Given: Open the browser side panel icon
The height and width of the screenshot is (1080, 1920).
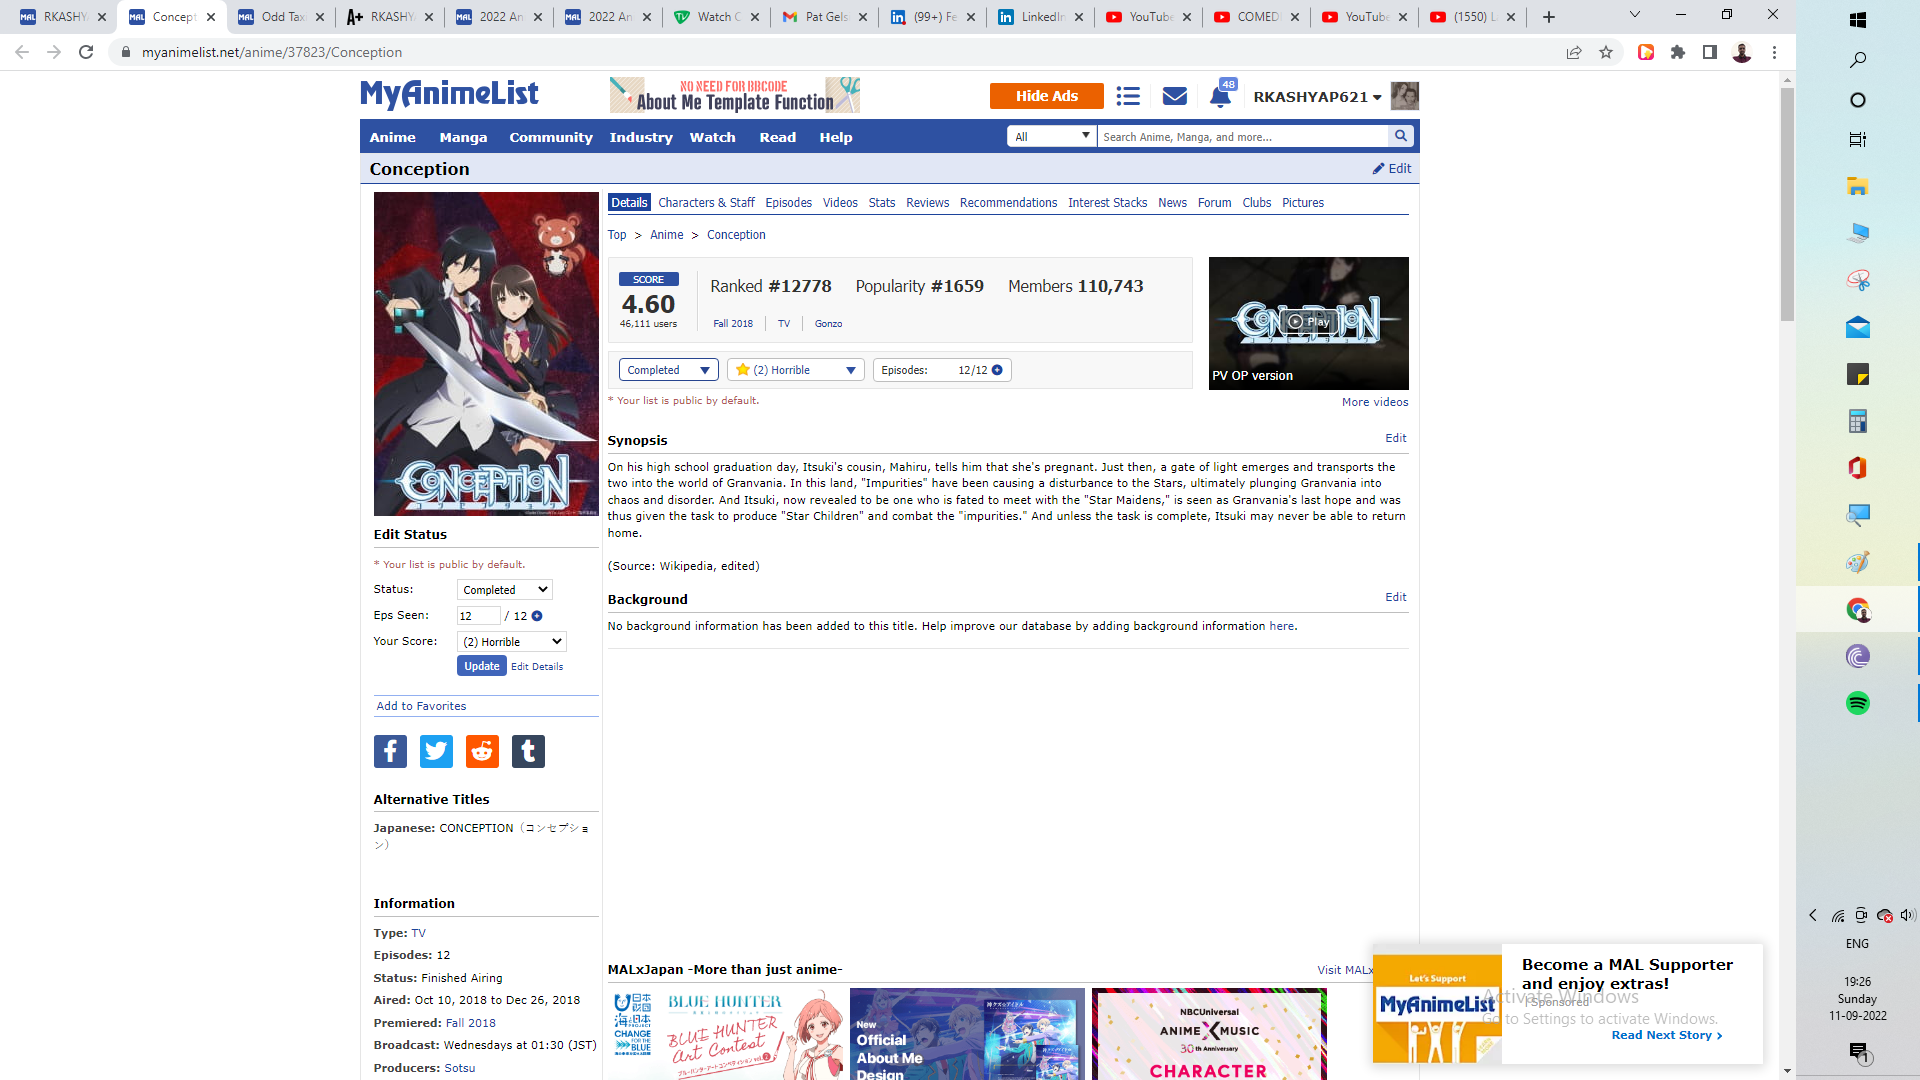Looking at the screenshot, I should tap(1710, 52).
